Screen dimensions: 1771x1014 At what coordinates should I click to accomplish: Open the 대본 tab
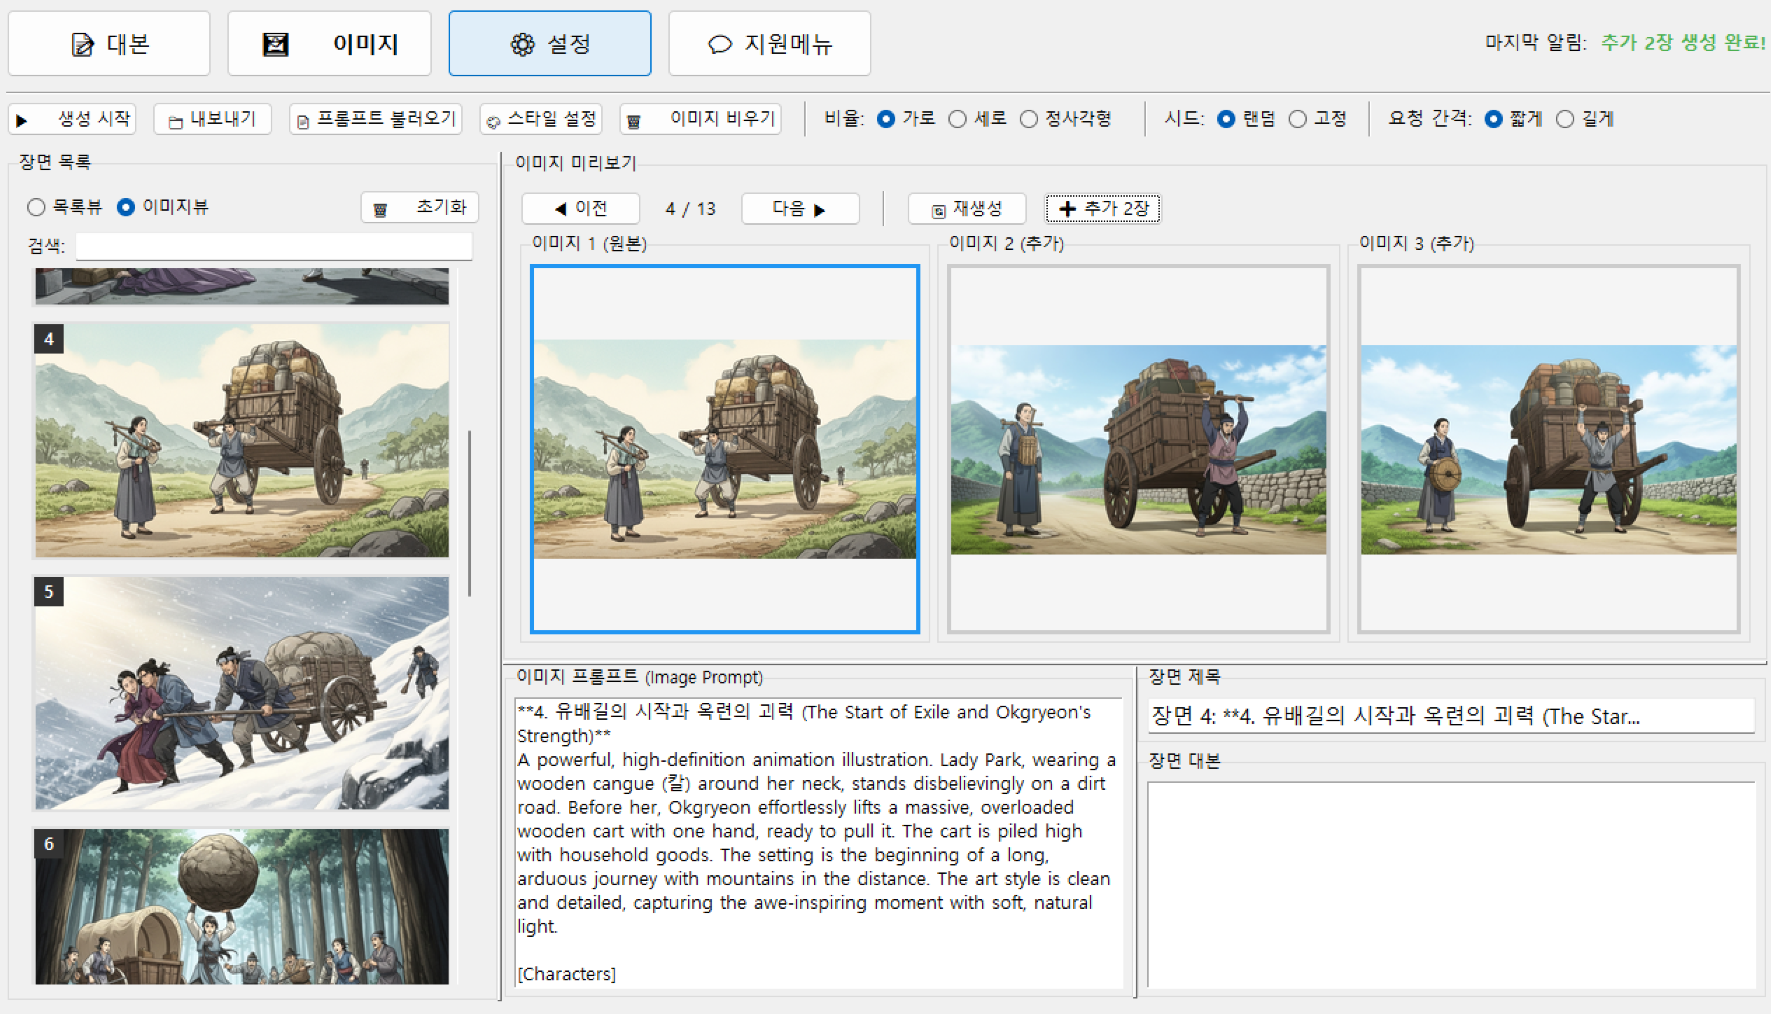(x=109, y=44)
